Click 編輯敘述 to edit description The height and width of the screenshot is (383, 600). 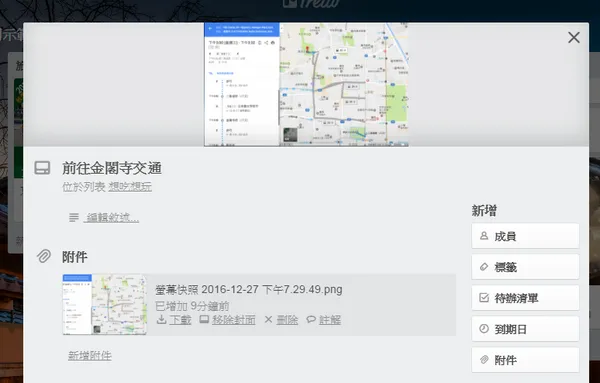(x=111, y=218)
